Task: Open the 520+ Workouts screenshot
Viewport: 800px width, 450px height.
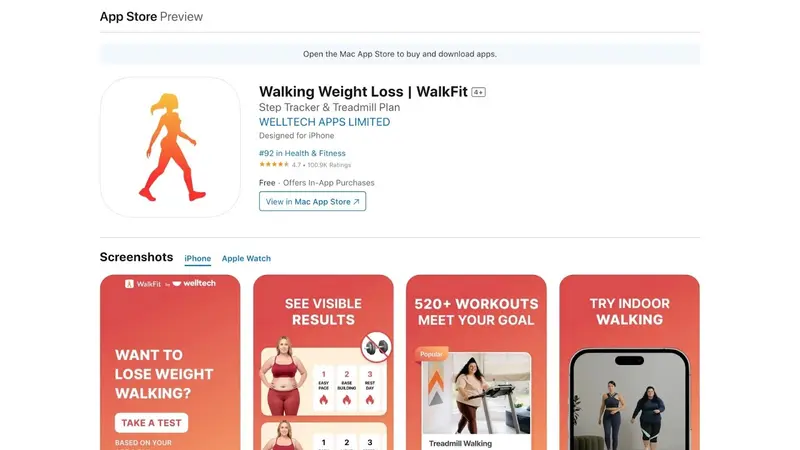Action: point(476,362)
